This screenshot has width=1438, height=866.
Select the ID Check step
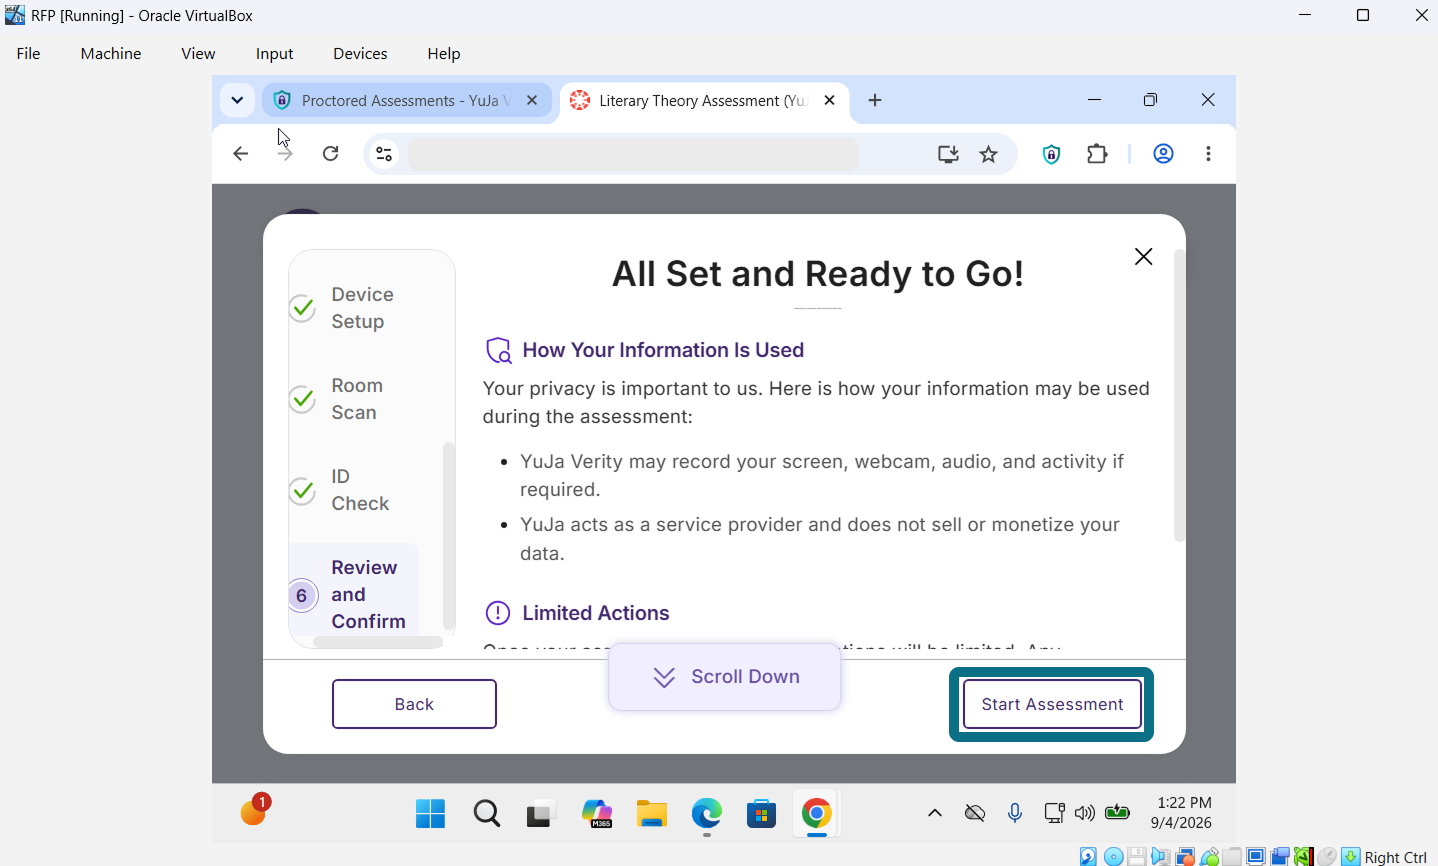[x=355, y=490]
